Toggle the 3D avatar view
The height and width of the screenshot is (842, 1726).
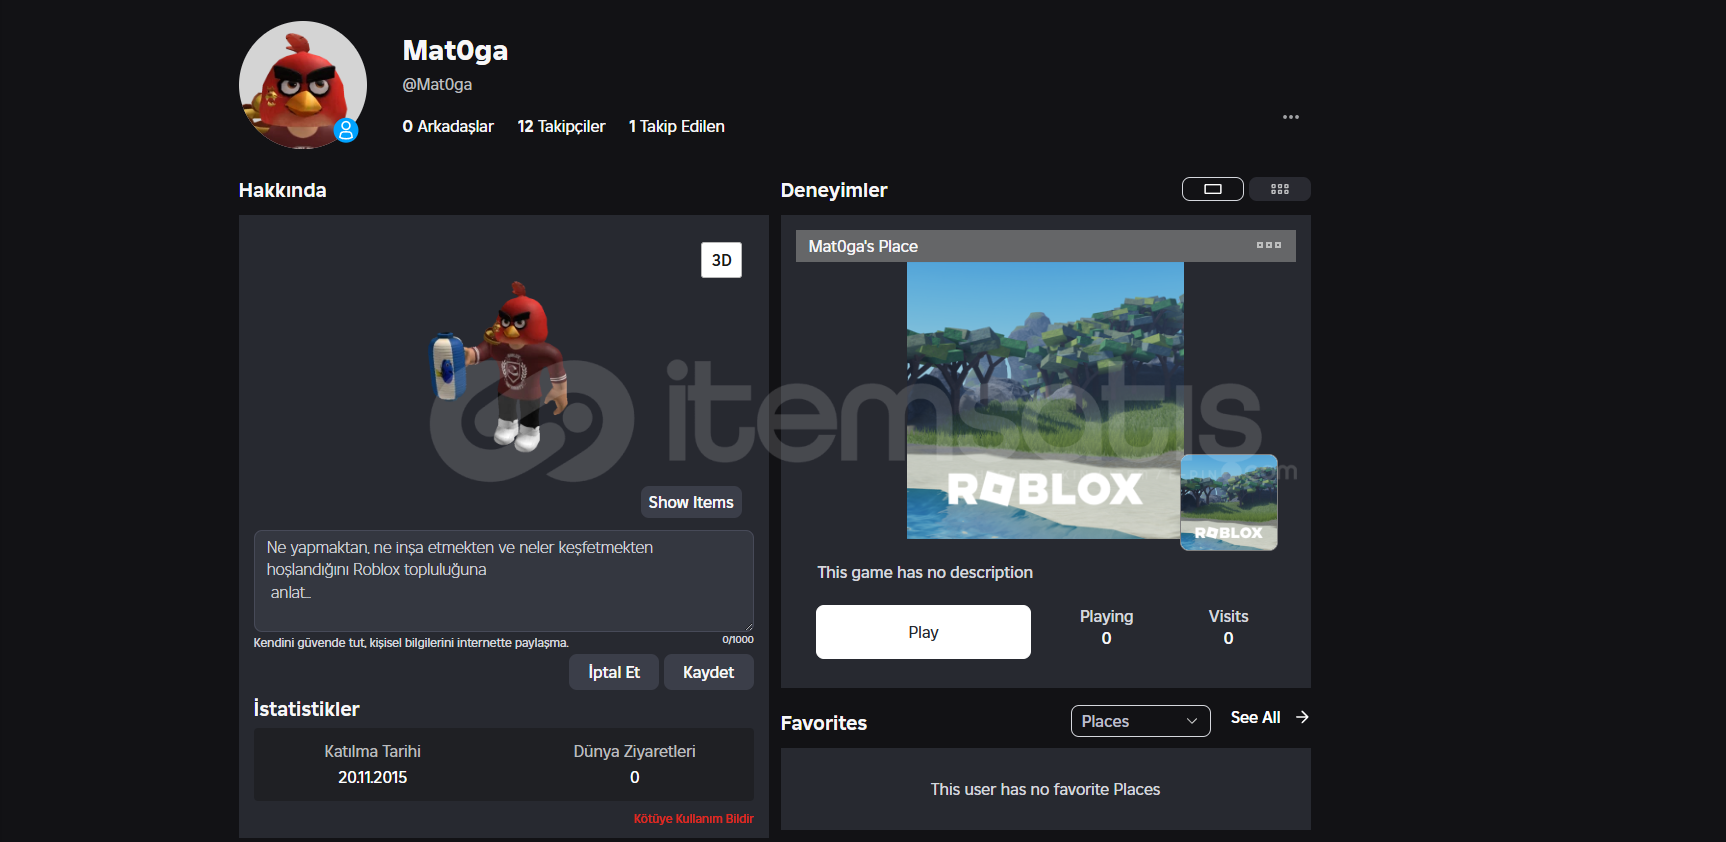721,260
